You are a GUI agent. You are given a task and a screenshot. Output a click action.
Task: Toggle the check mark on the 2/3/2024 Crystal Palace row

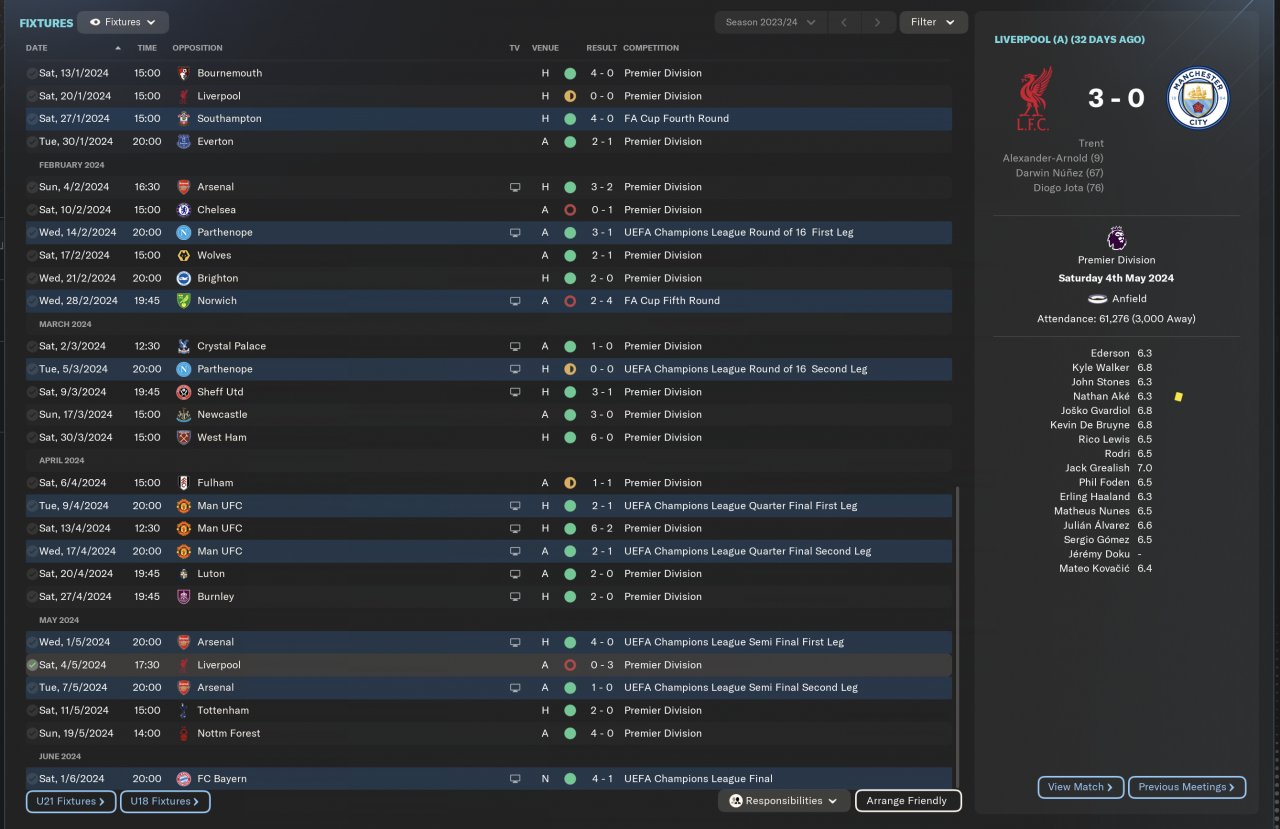click(x=32, y=346)
